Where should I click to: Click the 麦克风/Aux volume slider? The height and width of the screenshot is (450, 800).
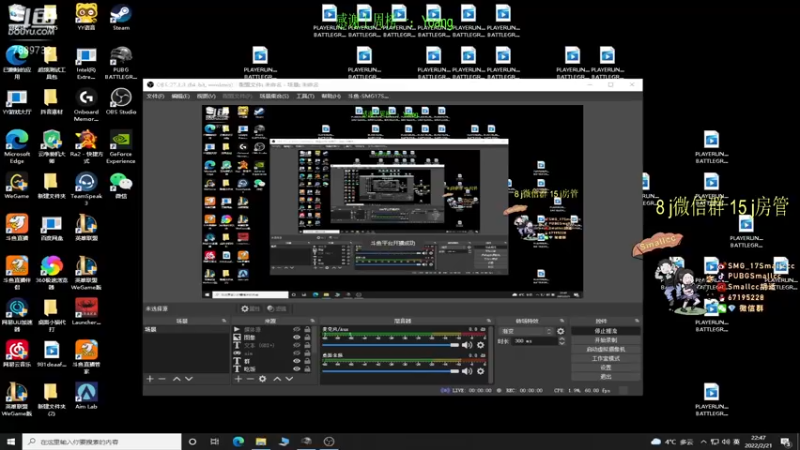pyautogui.click(x=391, y=345)
